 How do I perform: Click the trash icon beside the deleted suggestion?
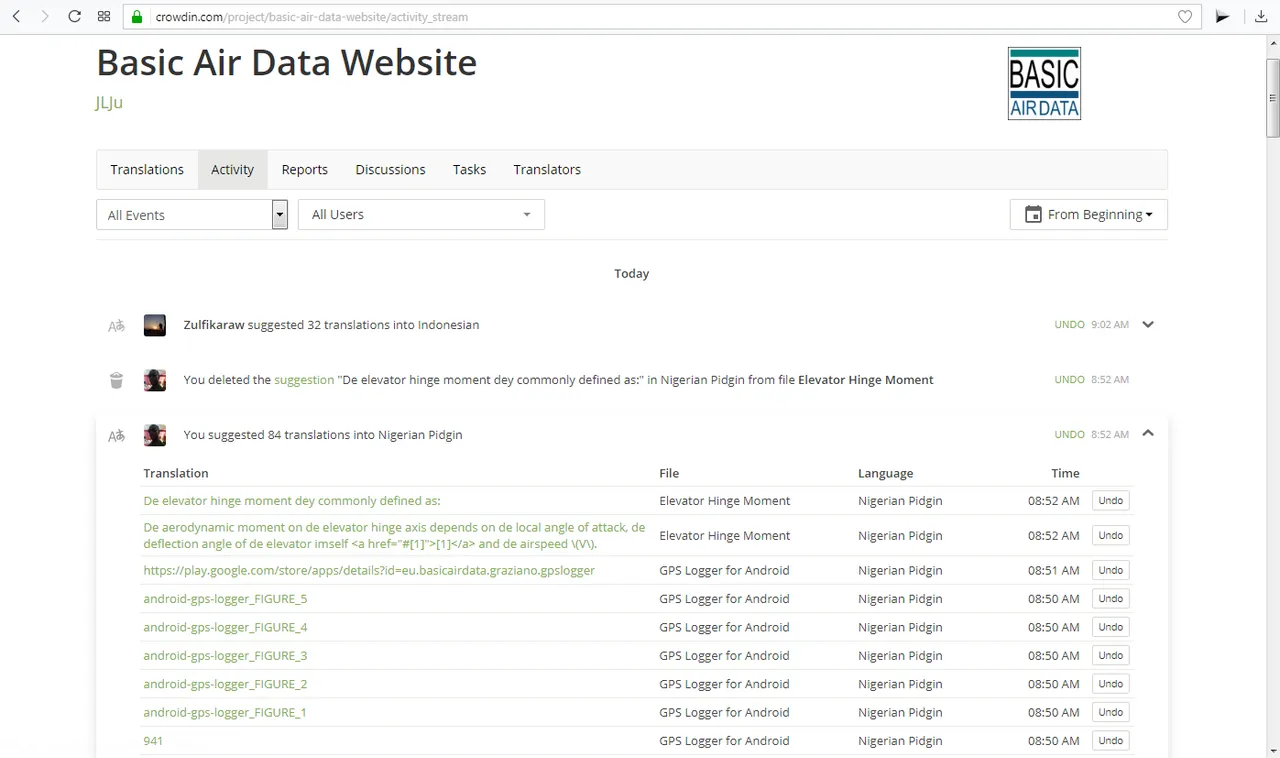coord(116,380)
